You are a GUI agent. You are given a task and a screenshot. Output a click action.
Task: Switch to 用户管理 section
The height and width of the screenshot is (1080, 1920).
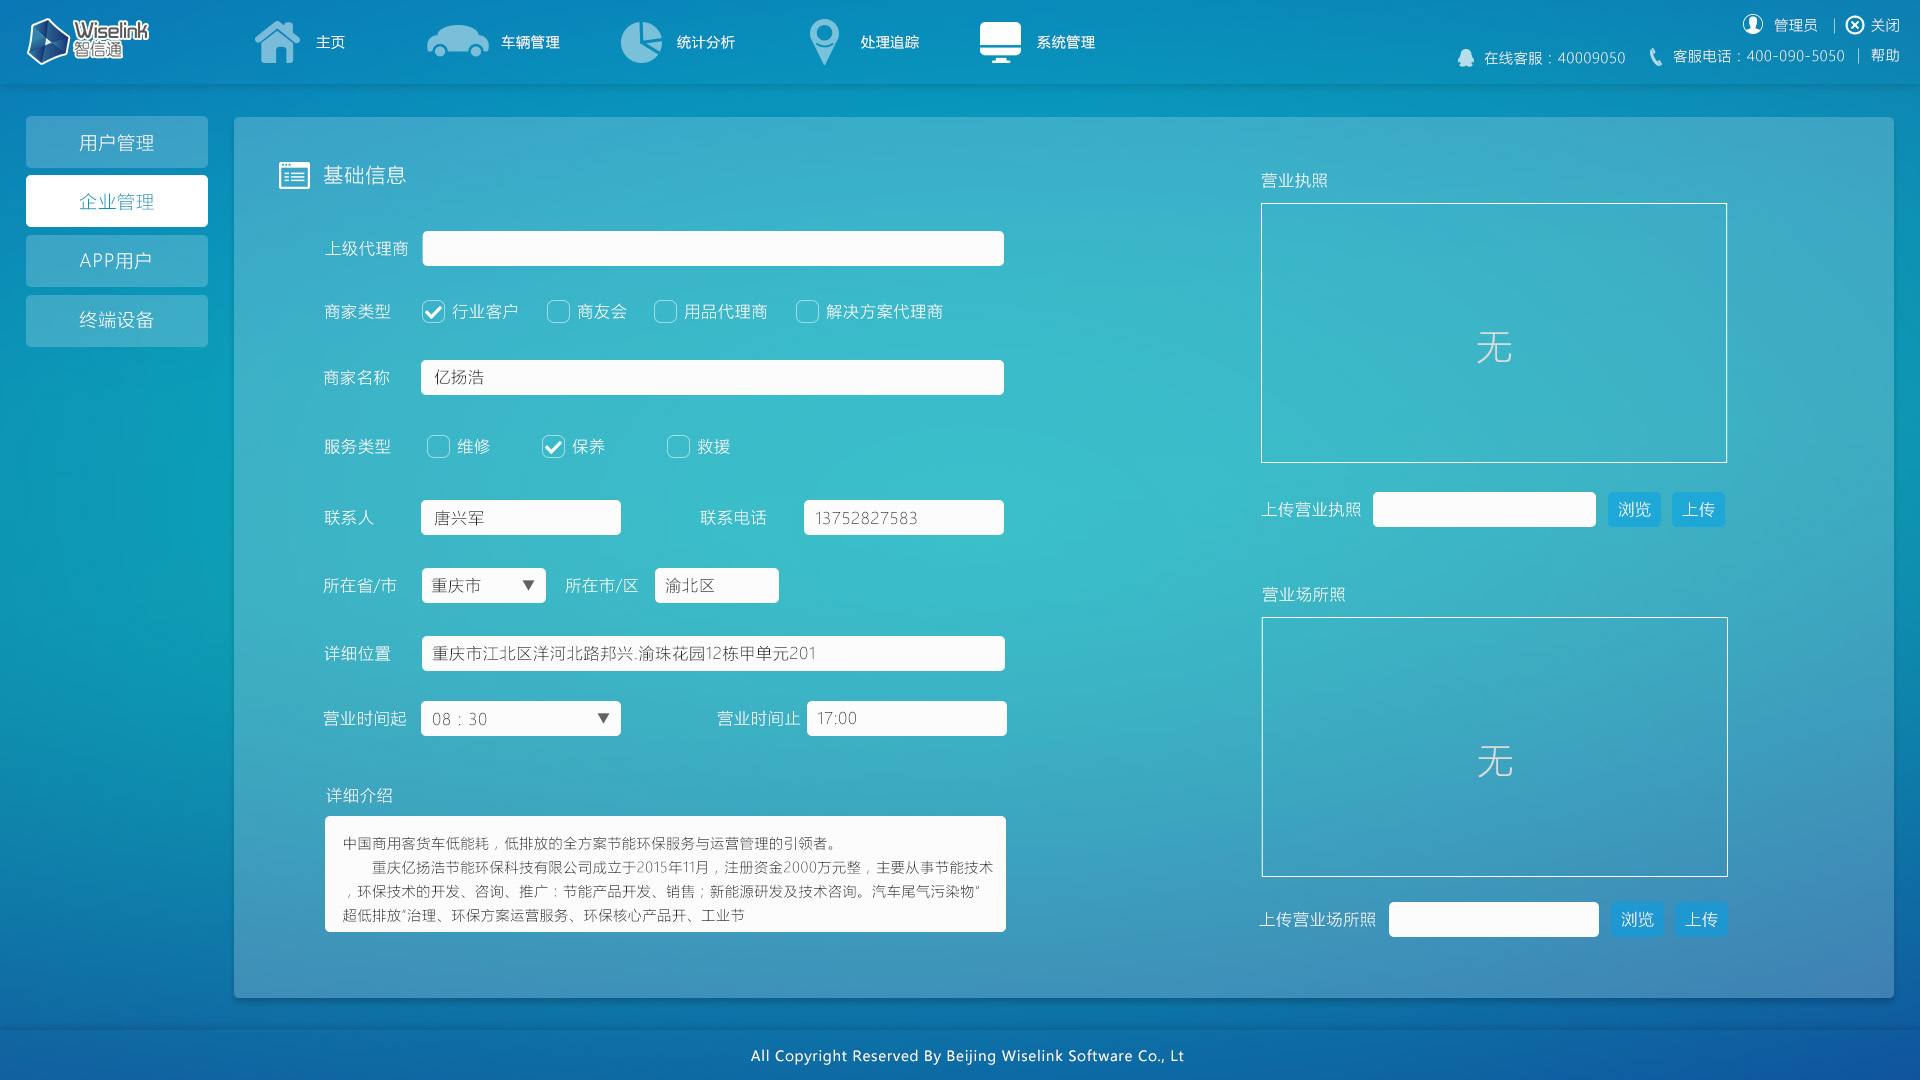116,141
